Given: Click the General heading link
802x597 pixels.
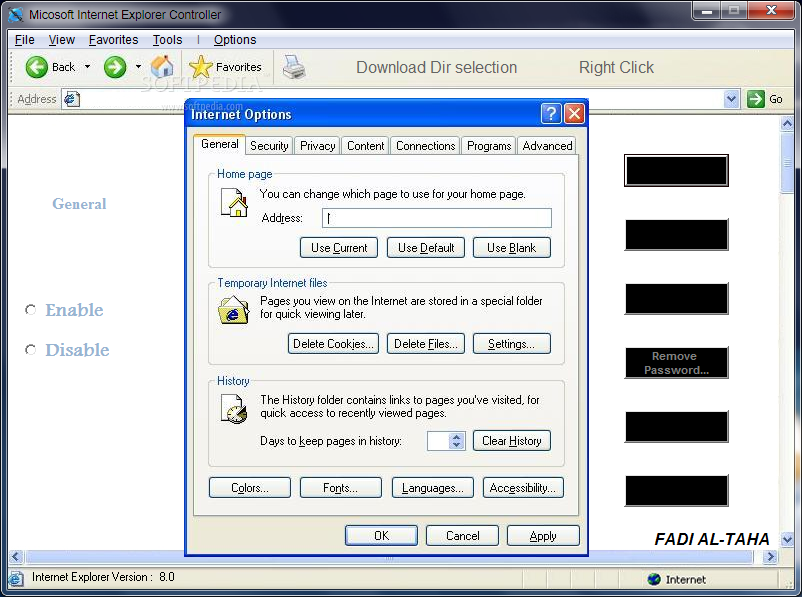Looking at the screenshot, I should click(79, 204).
